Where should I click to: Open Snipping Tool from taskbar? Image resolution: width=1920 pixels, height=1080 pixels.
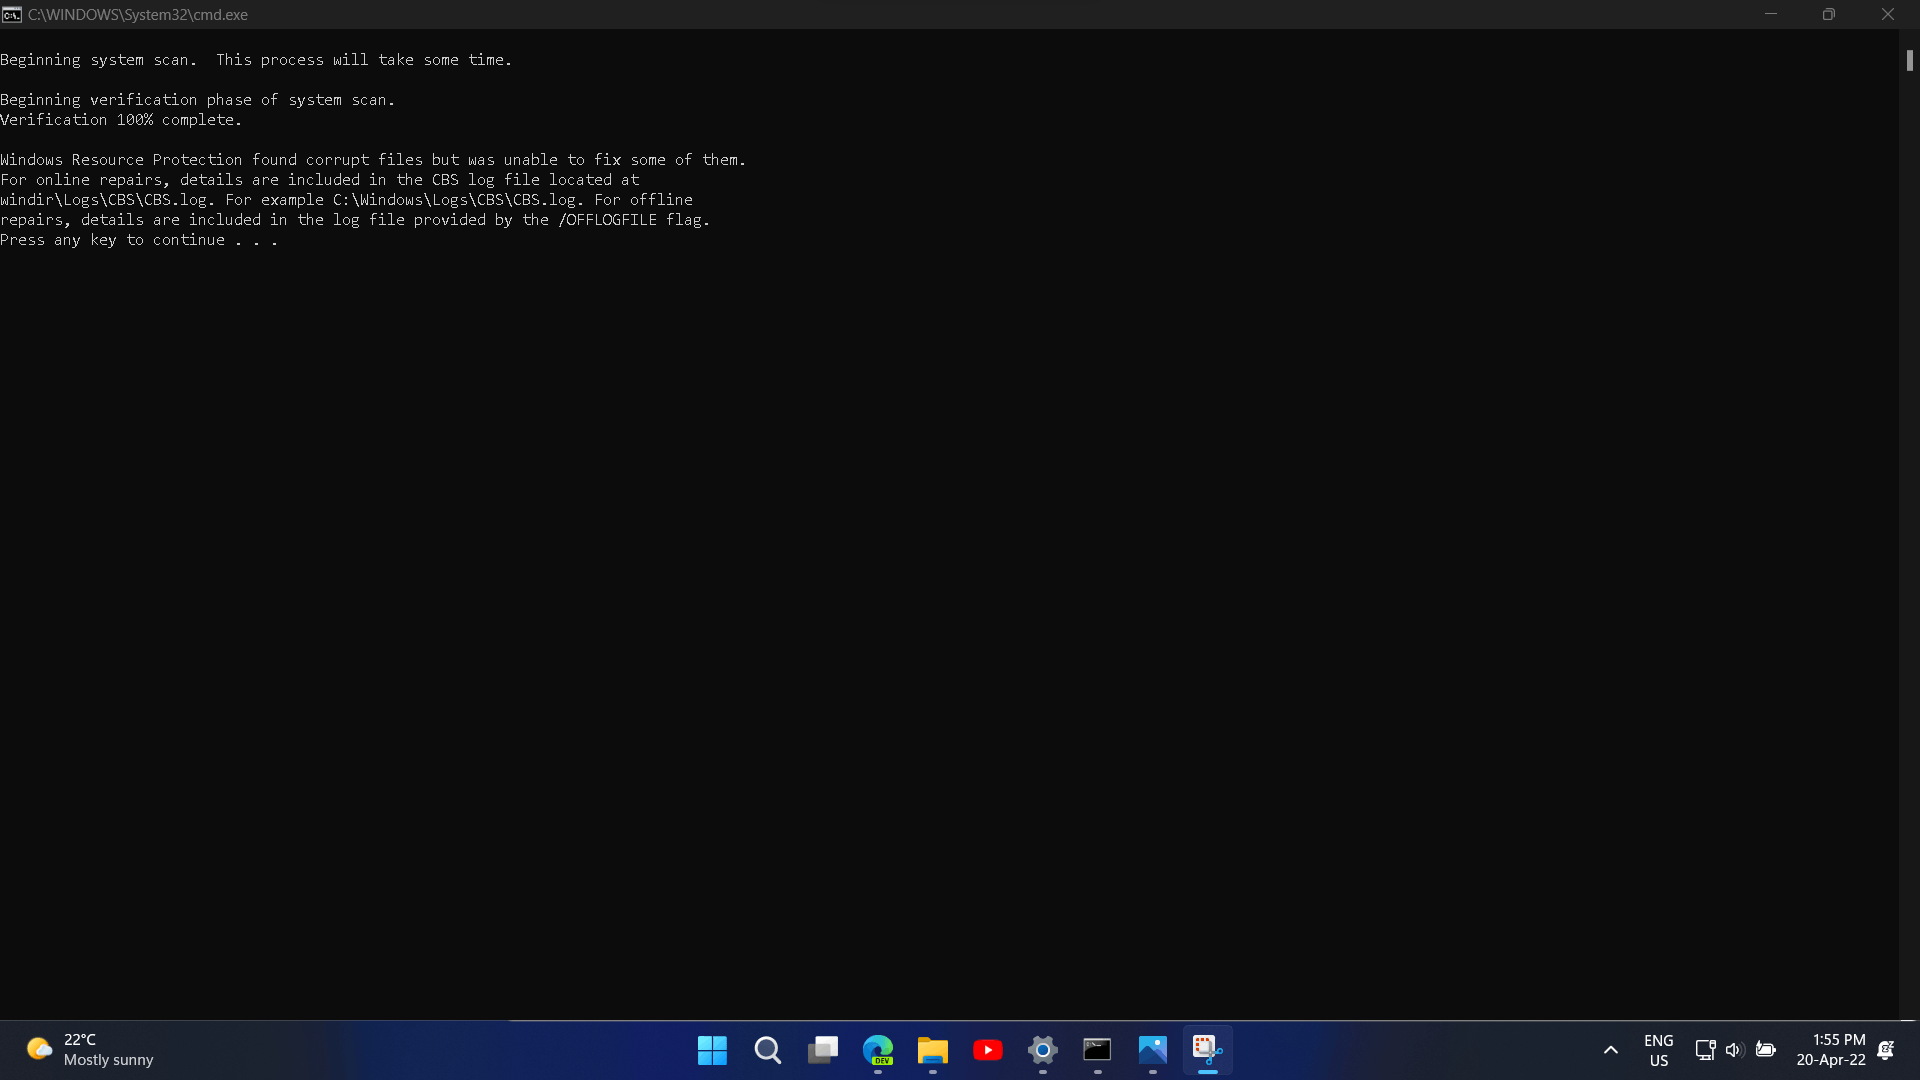pos(1207,1050)
